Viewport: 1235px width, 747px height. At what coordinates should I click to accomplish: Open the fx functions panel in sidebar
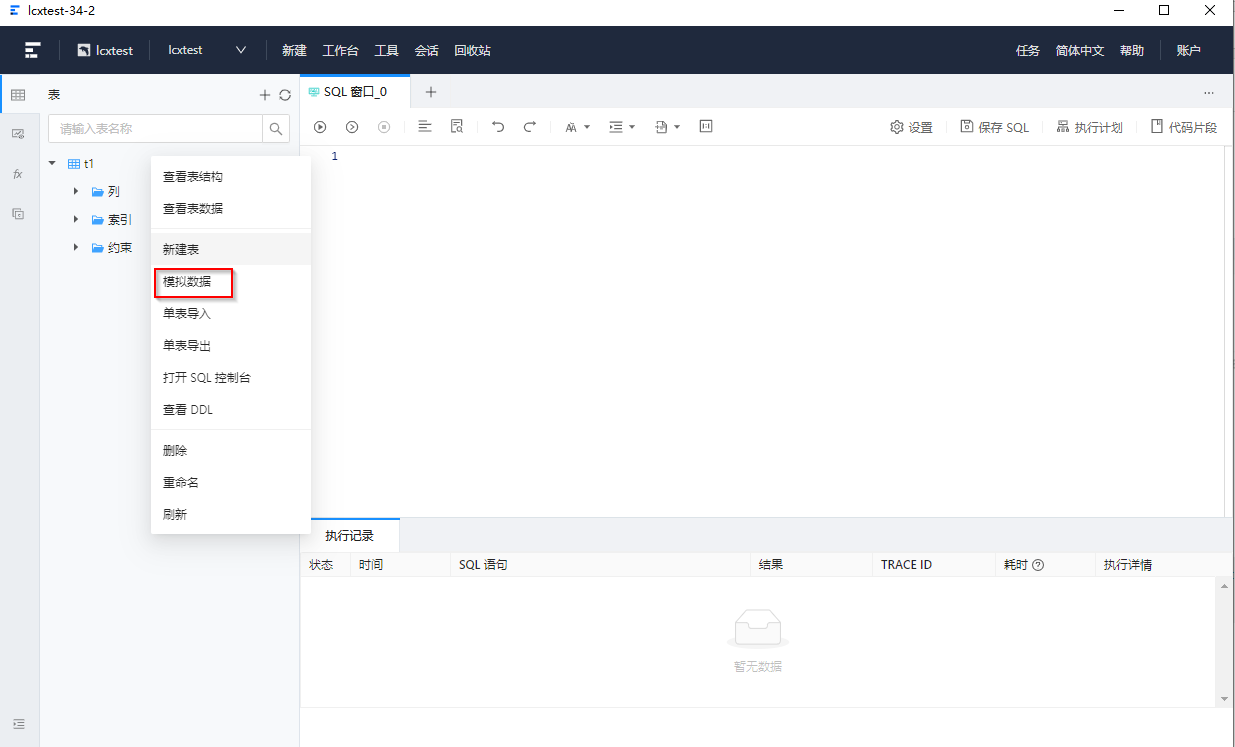click(x=17, y=174)
